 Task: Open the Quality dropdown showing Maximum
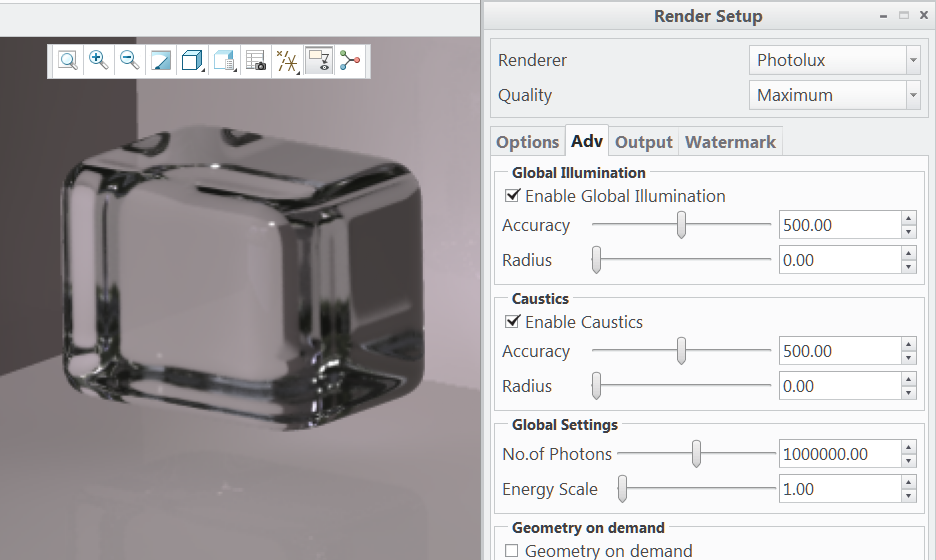(x=835, y=96)
